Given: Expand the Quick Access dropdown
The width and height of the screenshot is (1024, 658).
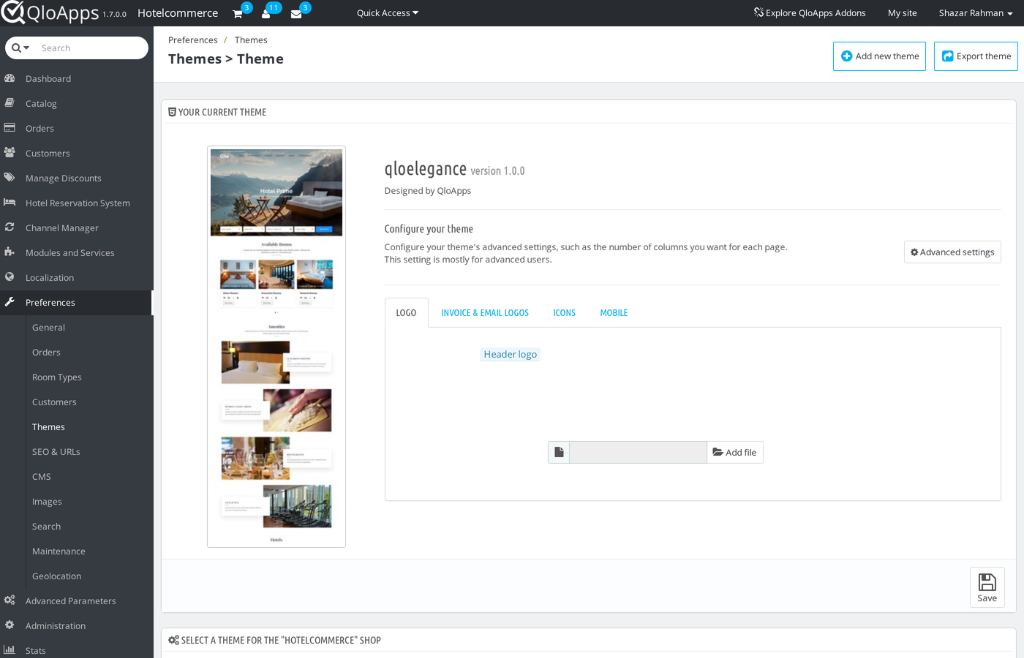Looking at the screenshot, I should tap(387, 13).
